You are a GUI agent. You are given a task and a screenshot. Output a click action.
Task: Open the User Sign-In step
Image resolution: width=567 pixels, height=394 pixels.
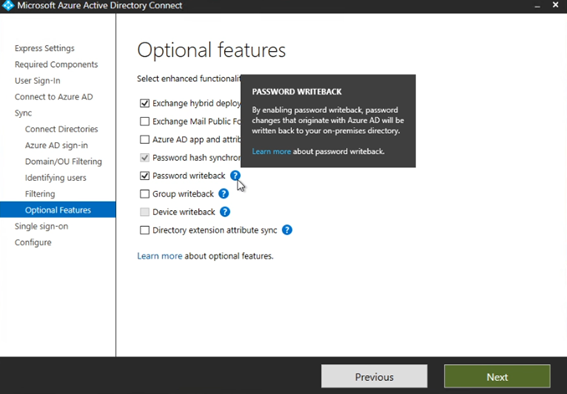coord(37,81)
